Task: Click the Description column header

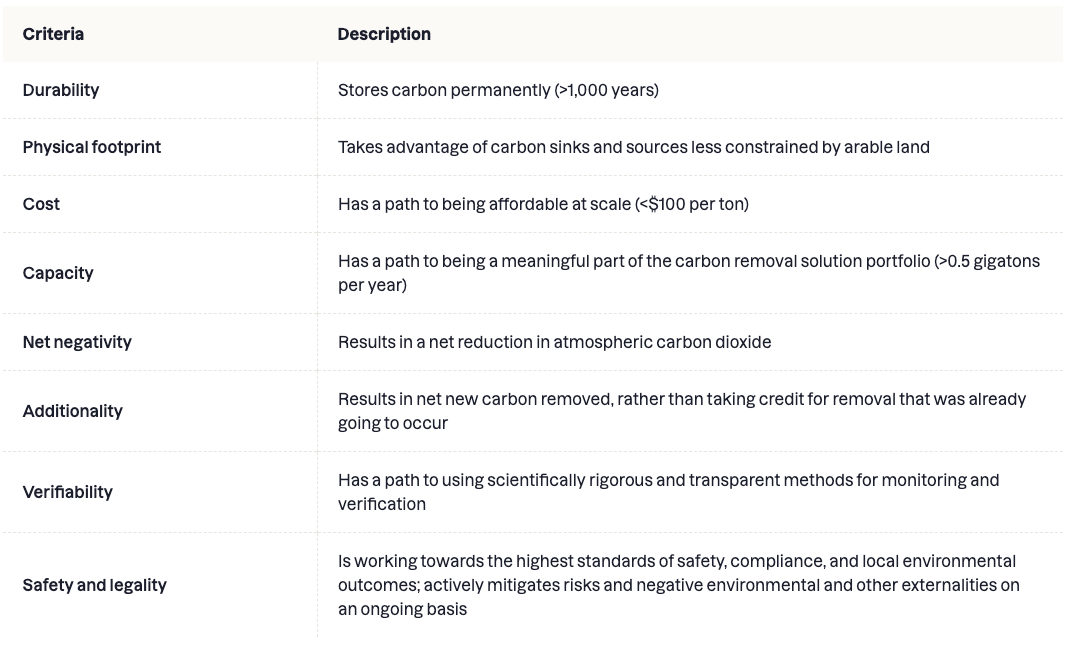Action: point(384,34)
